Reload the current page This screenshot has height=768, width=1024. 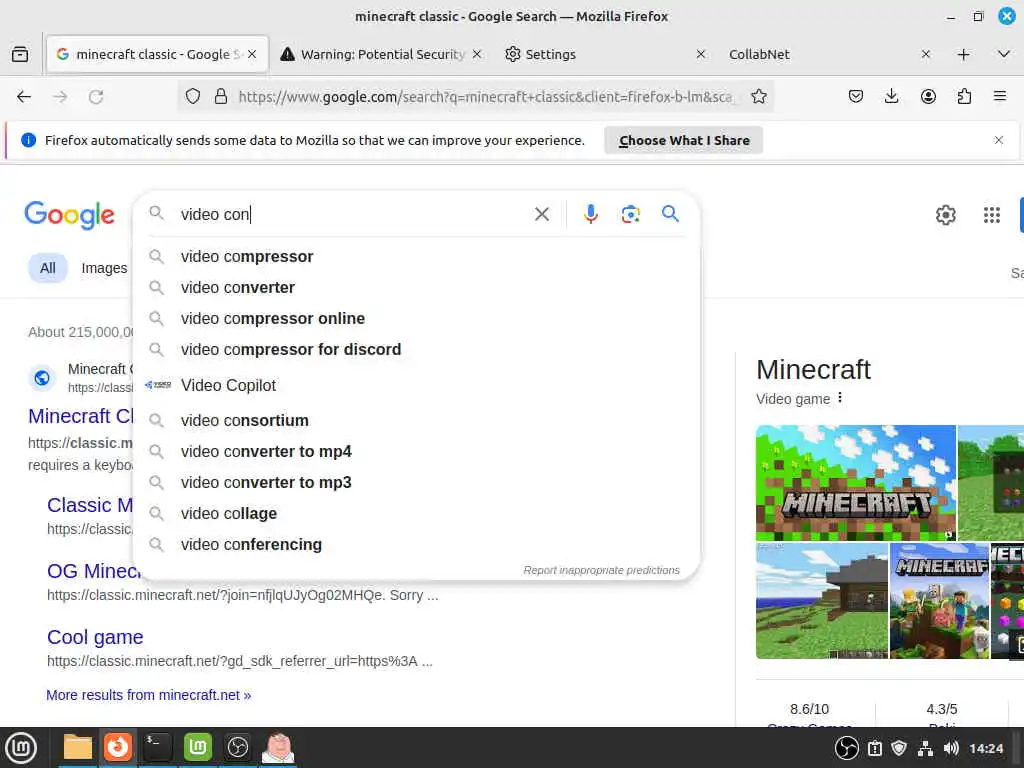click(96, 97)
